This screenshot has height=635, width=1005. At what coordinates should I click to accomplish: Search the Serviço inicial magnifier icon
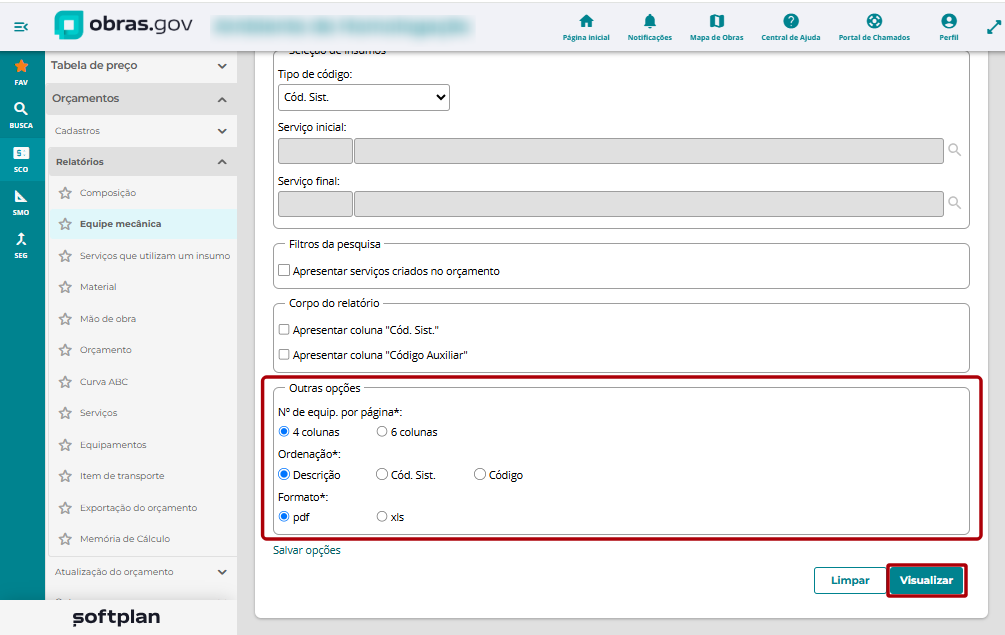954,150
